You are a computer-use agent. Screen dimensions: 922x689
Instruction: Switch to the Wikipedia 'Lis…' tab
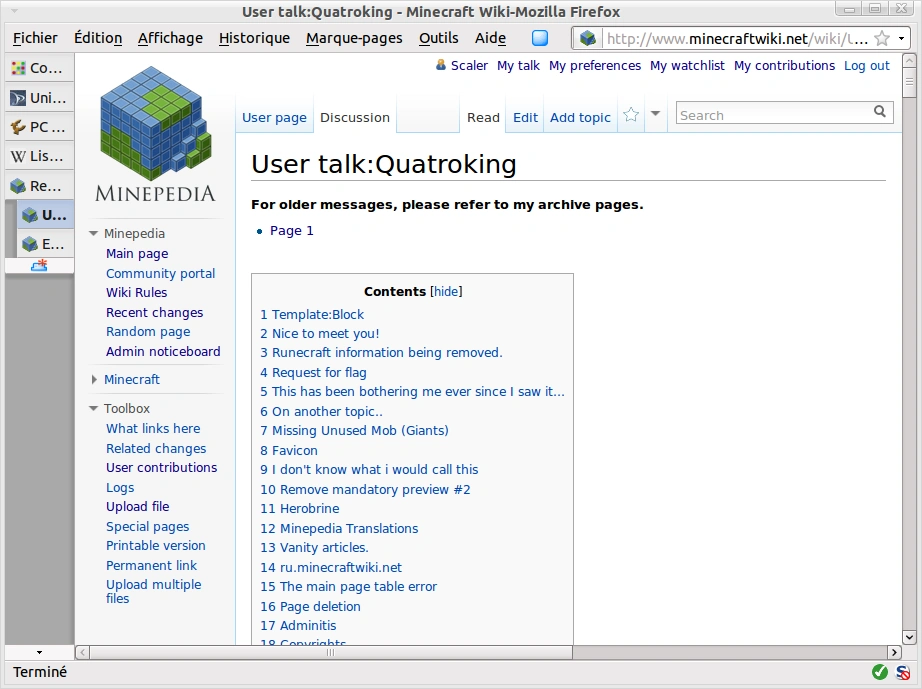coord(39,156)
